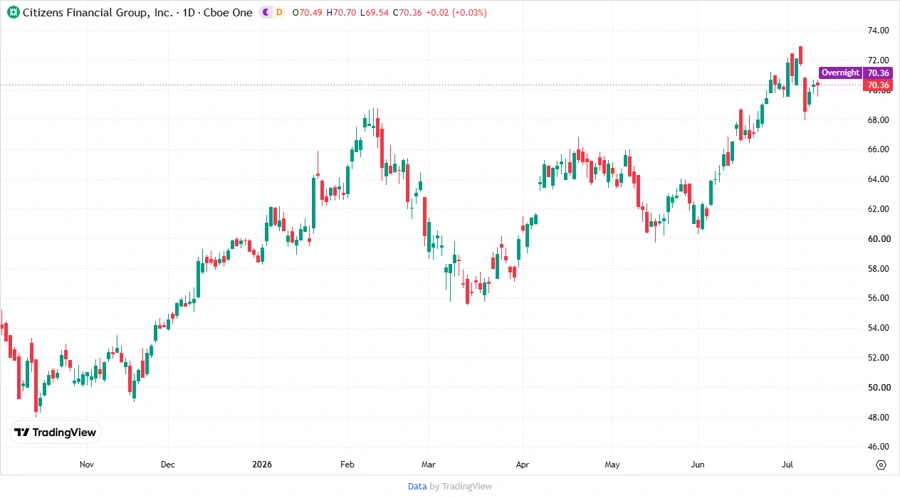Click the Jun label on time axis
Viewport: 900px width, 498px height.
click(697, 464)
